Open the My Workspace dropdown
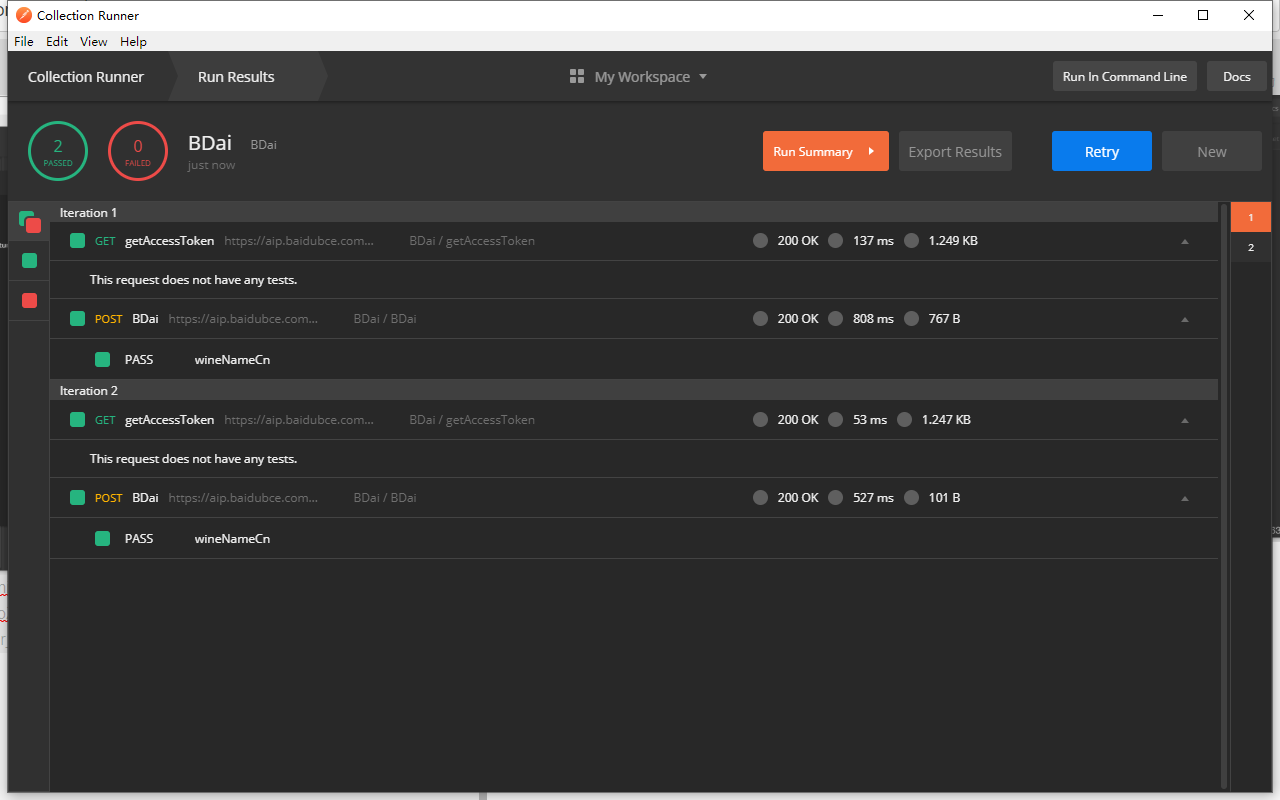Viewport: 1280px width, 800px height. [x=650, y=77]
